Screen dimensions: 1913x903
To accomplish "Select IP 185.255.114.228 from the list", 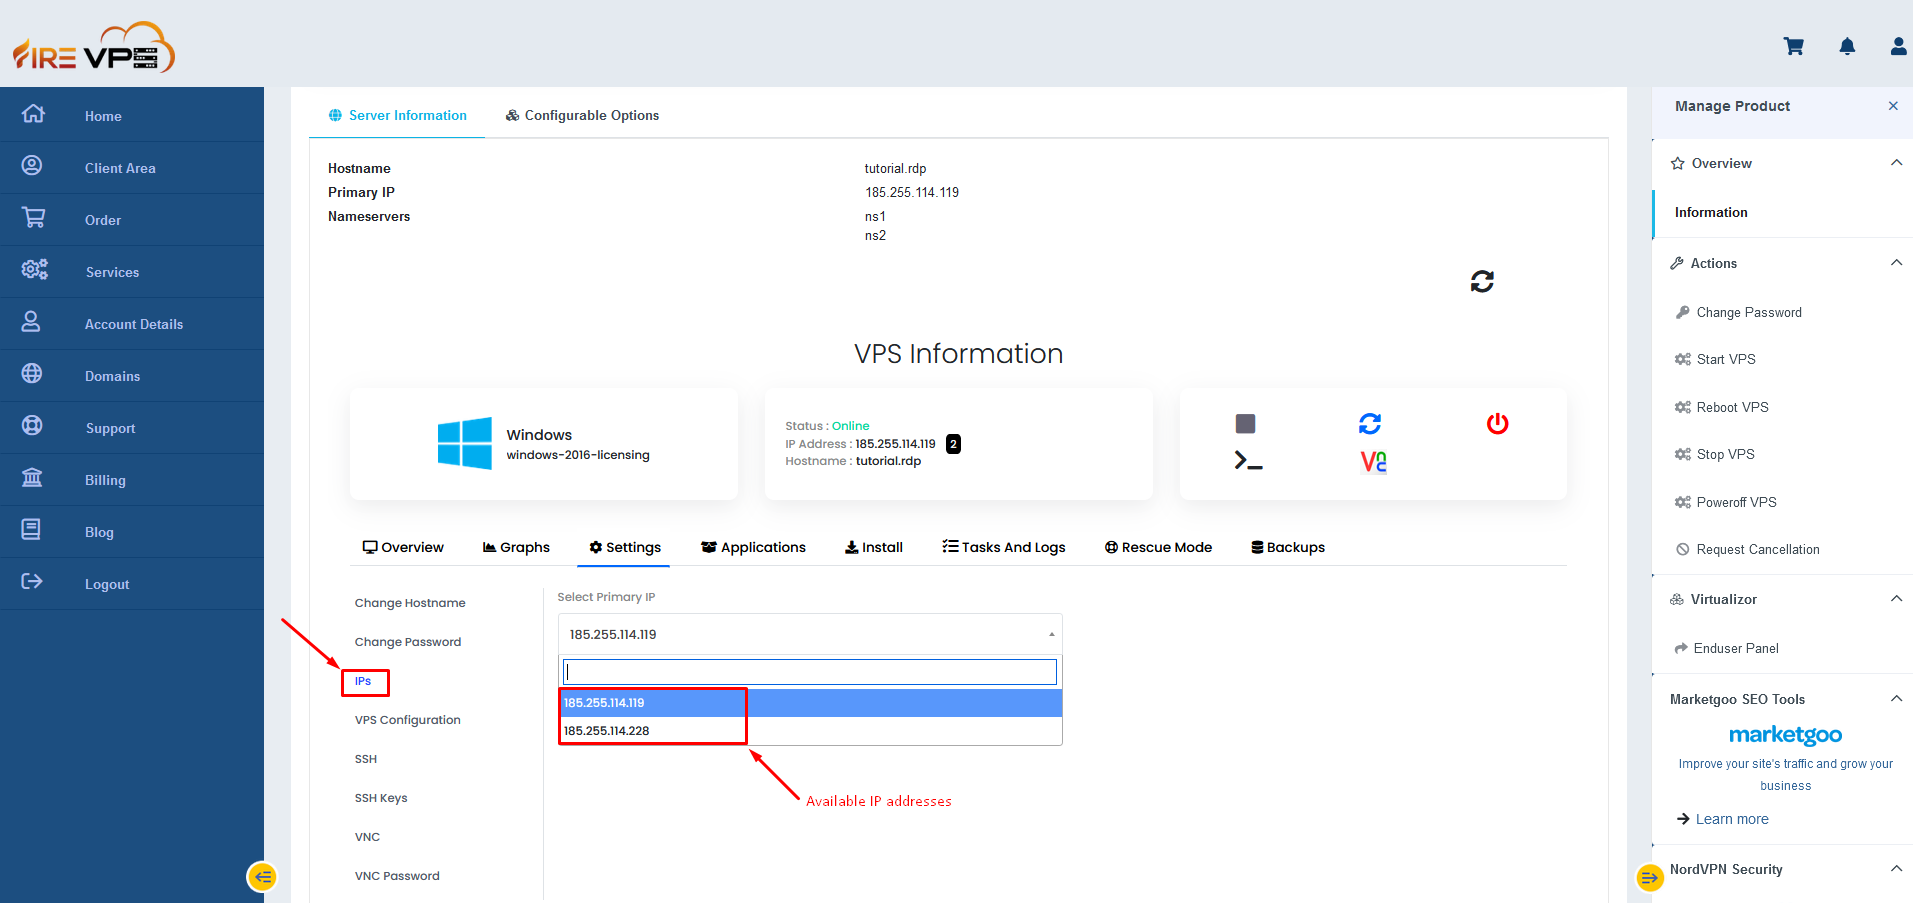I will pyautogui.click(x=810, y=731).
